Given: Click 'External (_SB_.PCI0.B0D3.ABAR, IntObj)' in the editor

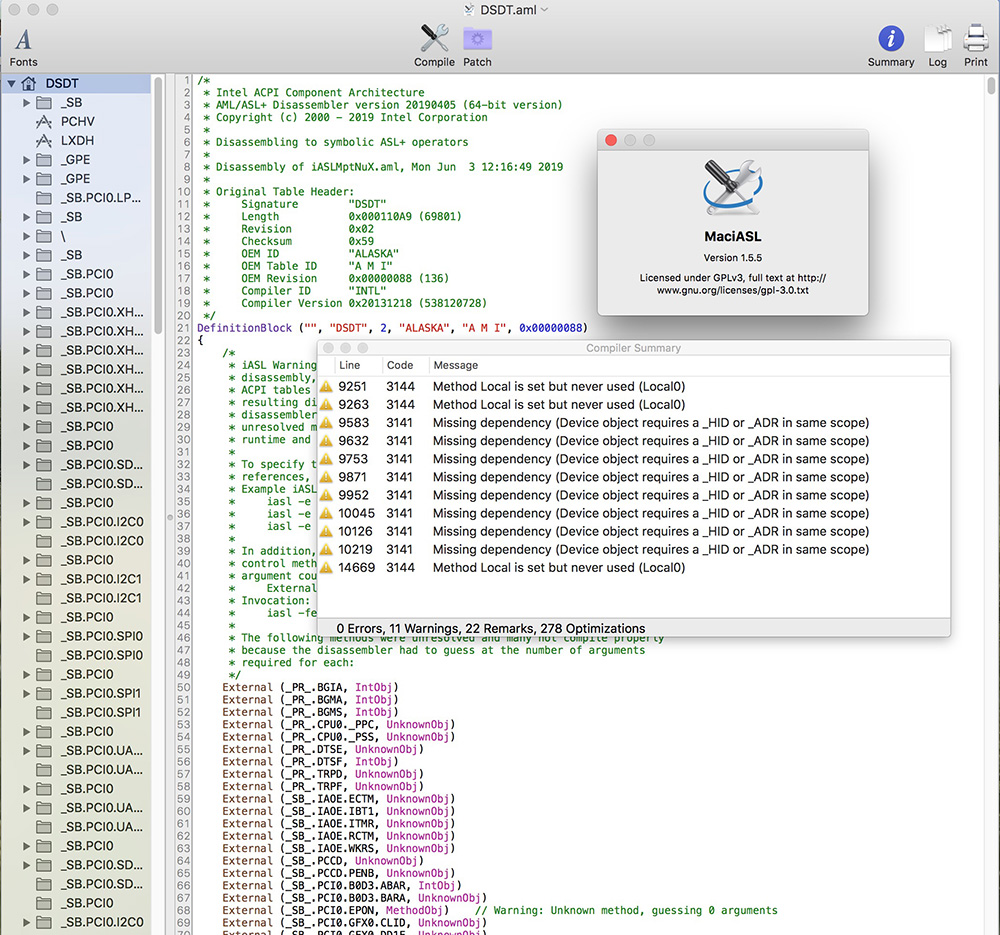Looking at the screenshot, I should click(342, 885).
